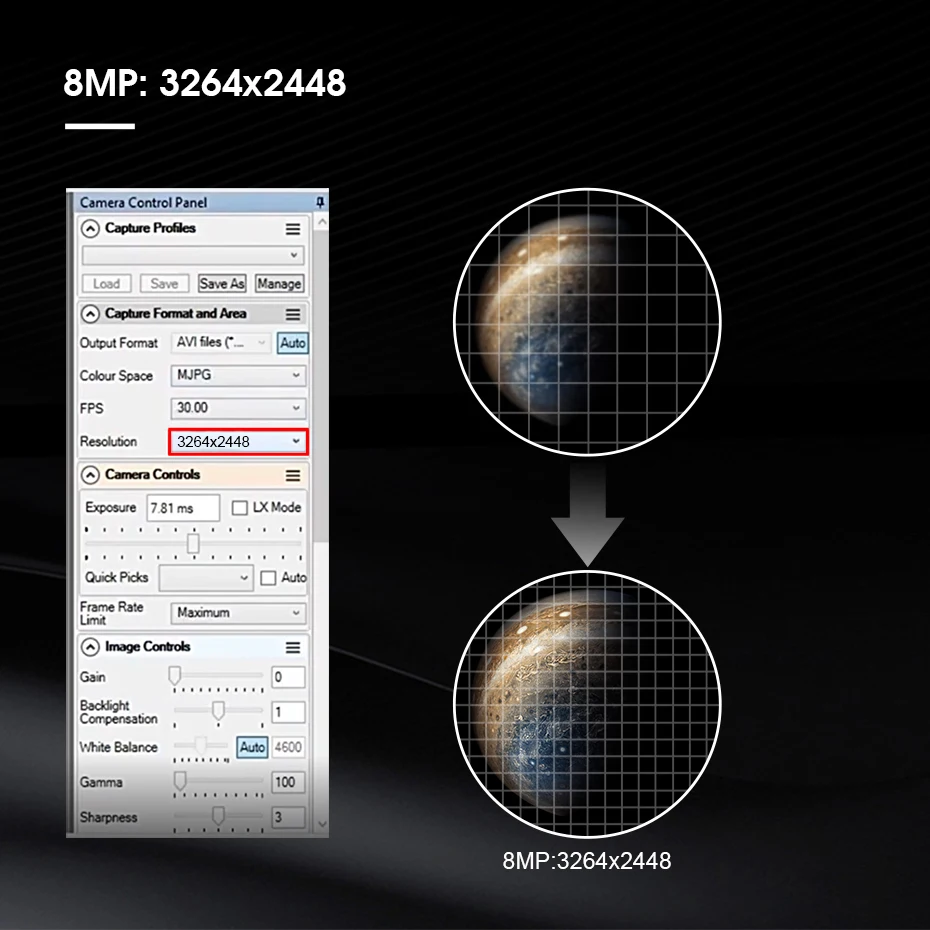Click the Save As button

(222, 284)
